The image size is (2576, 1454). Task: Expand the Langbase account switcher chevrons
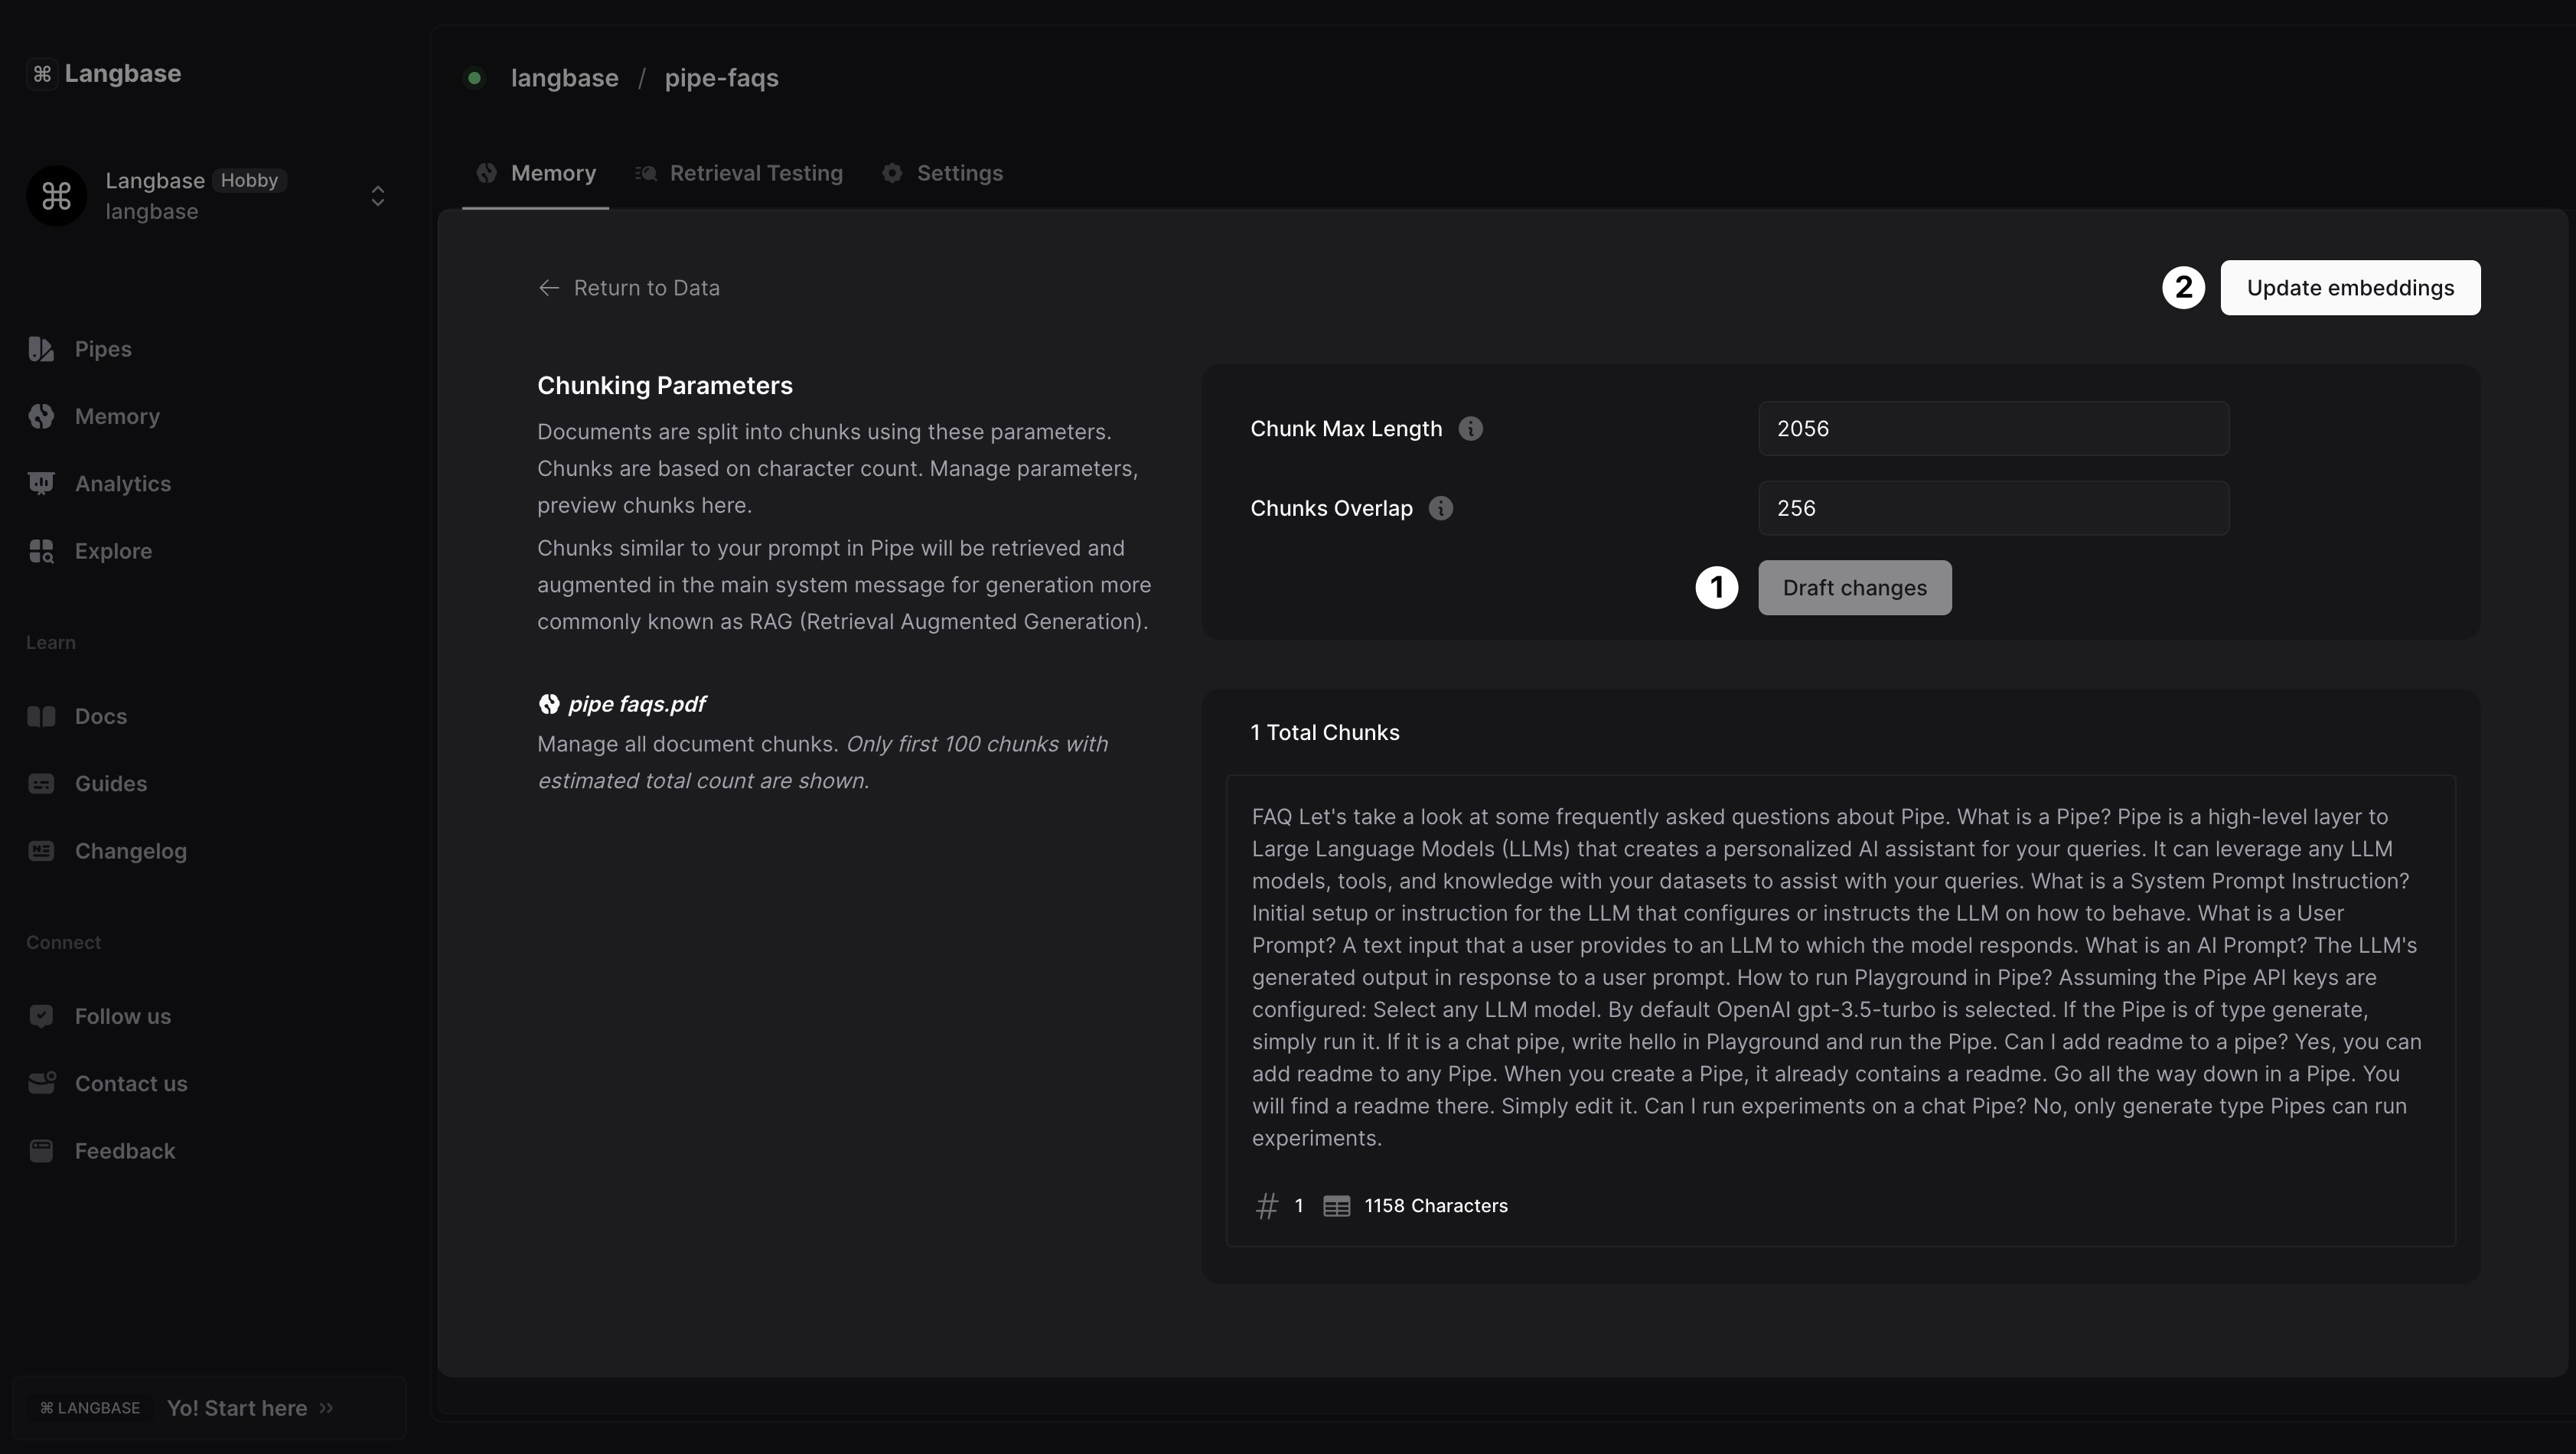[x=377, y=196]
